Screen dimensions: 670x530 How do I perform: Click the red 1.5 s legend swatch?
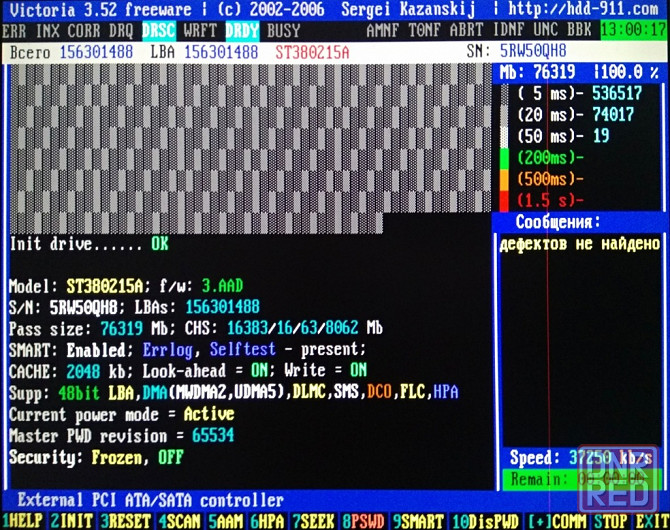(x=504, y=200)
